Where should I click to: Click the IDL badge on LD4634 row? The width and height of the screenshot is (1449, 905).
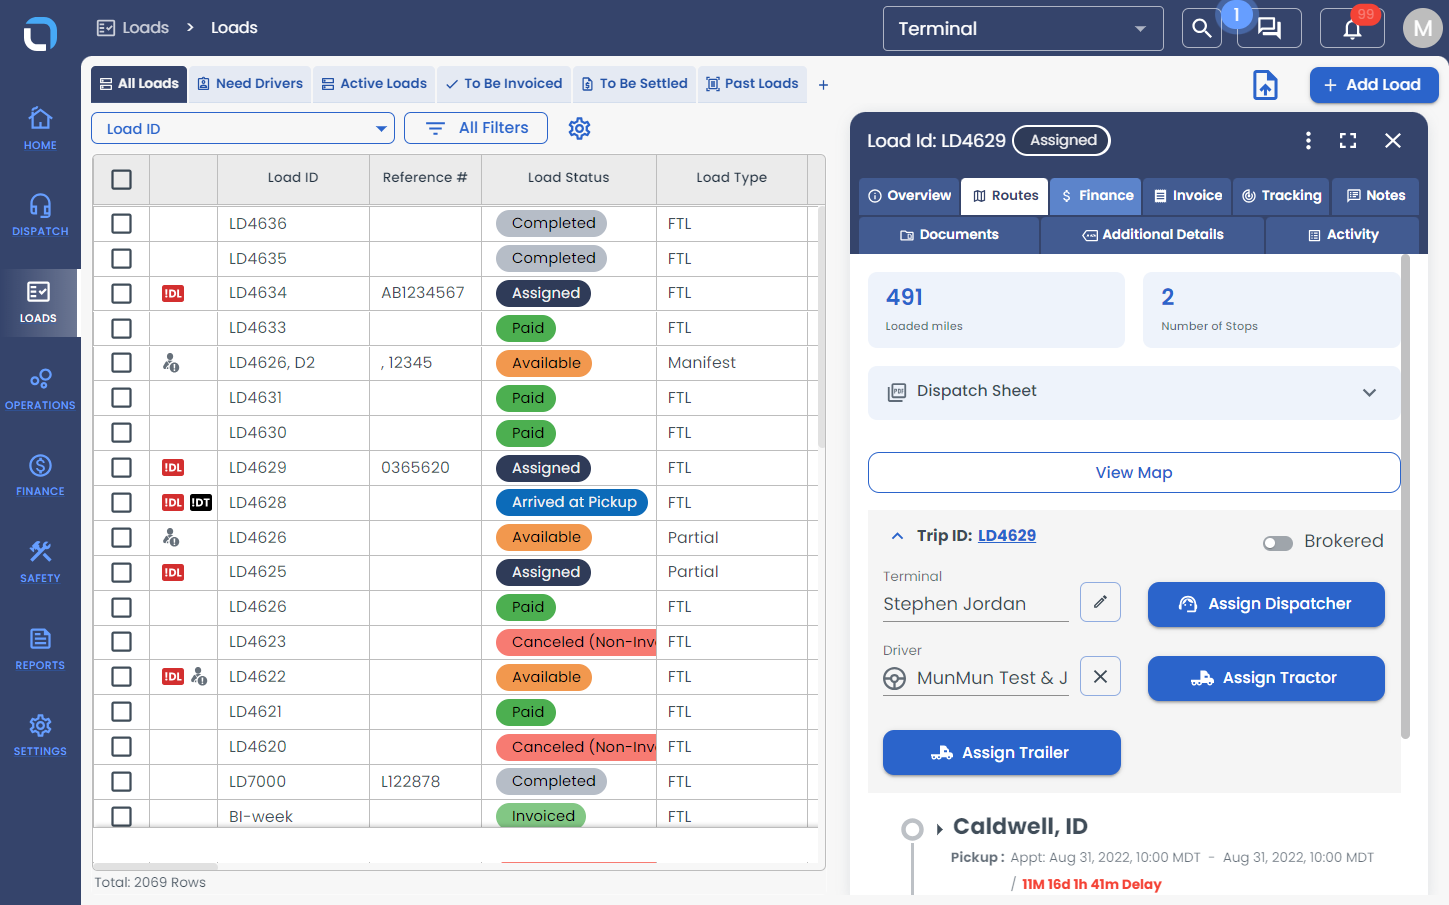(173, 293)
